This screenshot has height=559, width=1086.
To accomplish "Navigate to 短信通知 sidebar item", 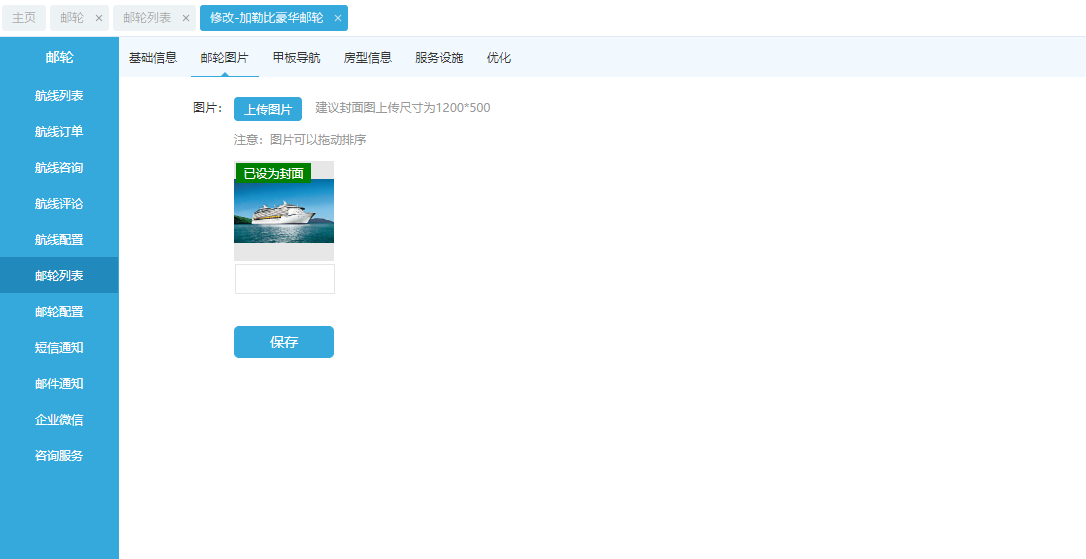I will pos(59,348).
